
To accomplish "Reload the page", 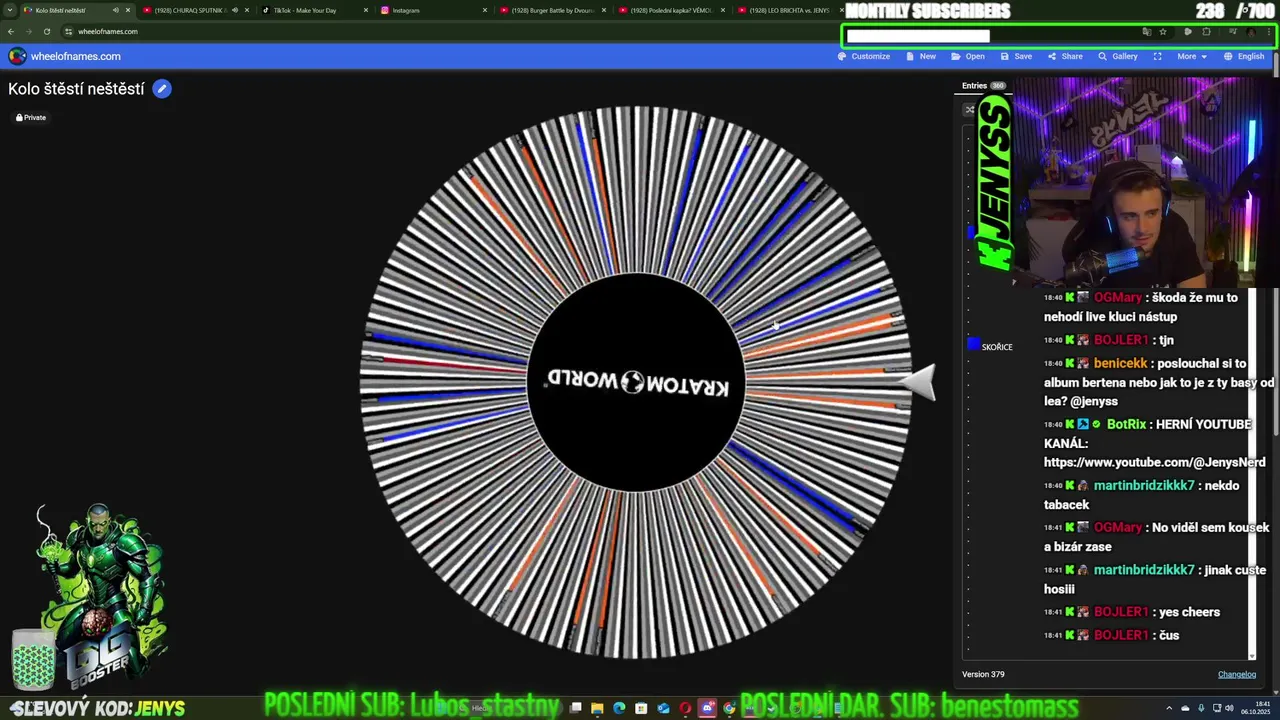I will 46,31.
